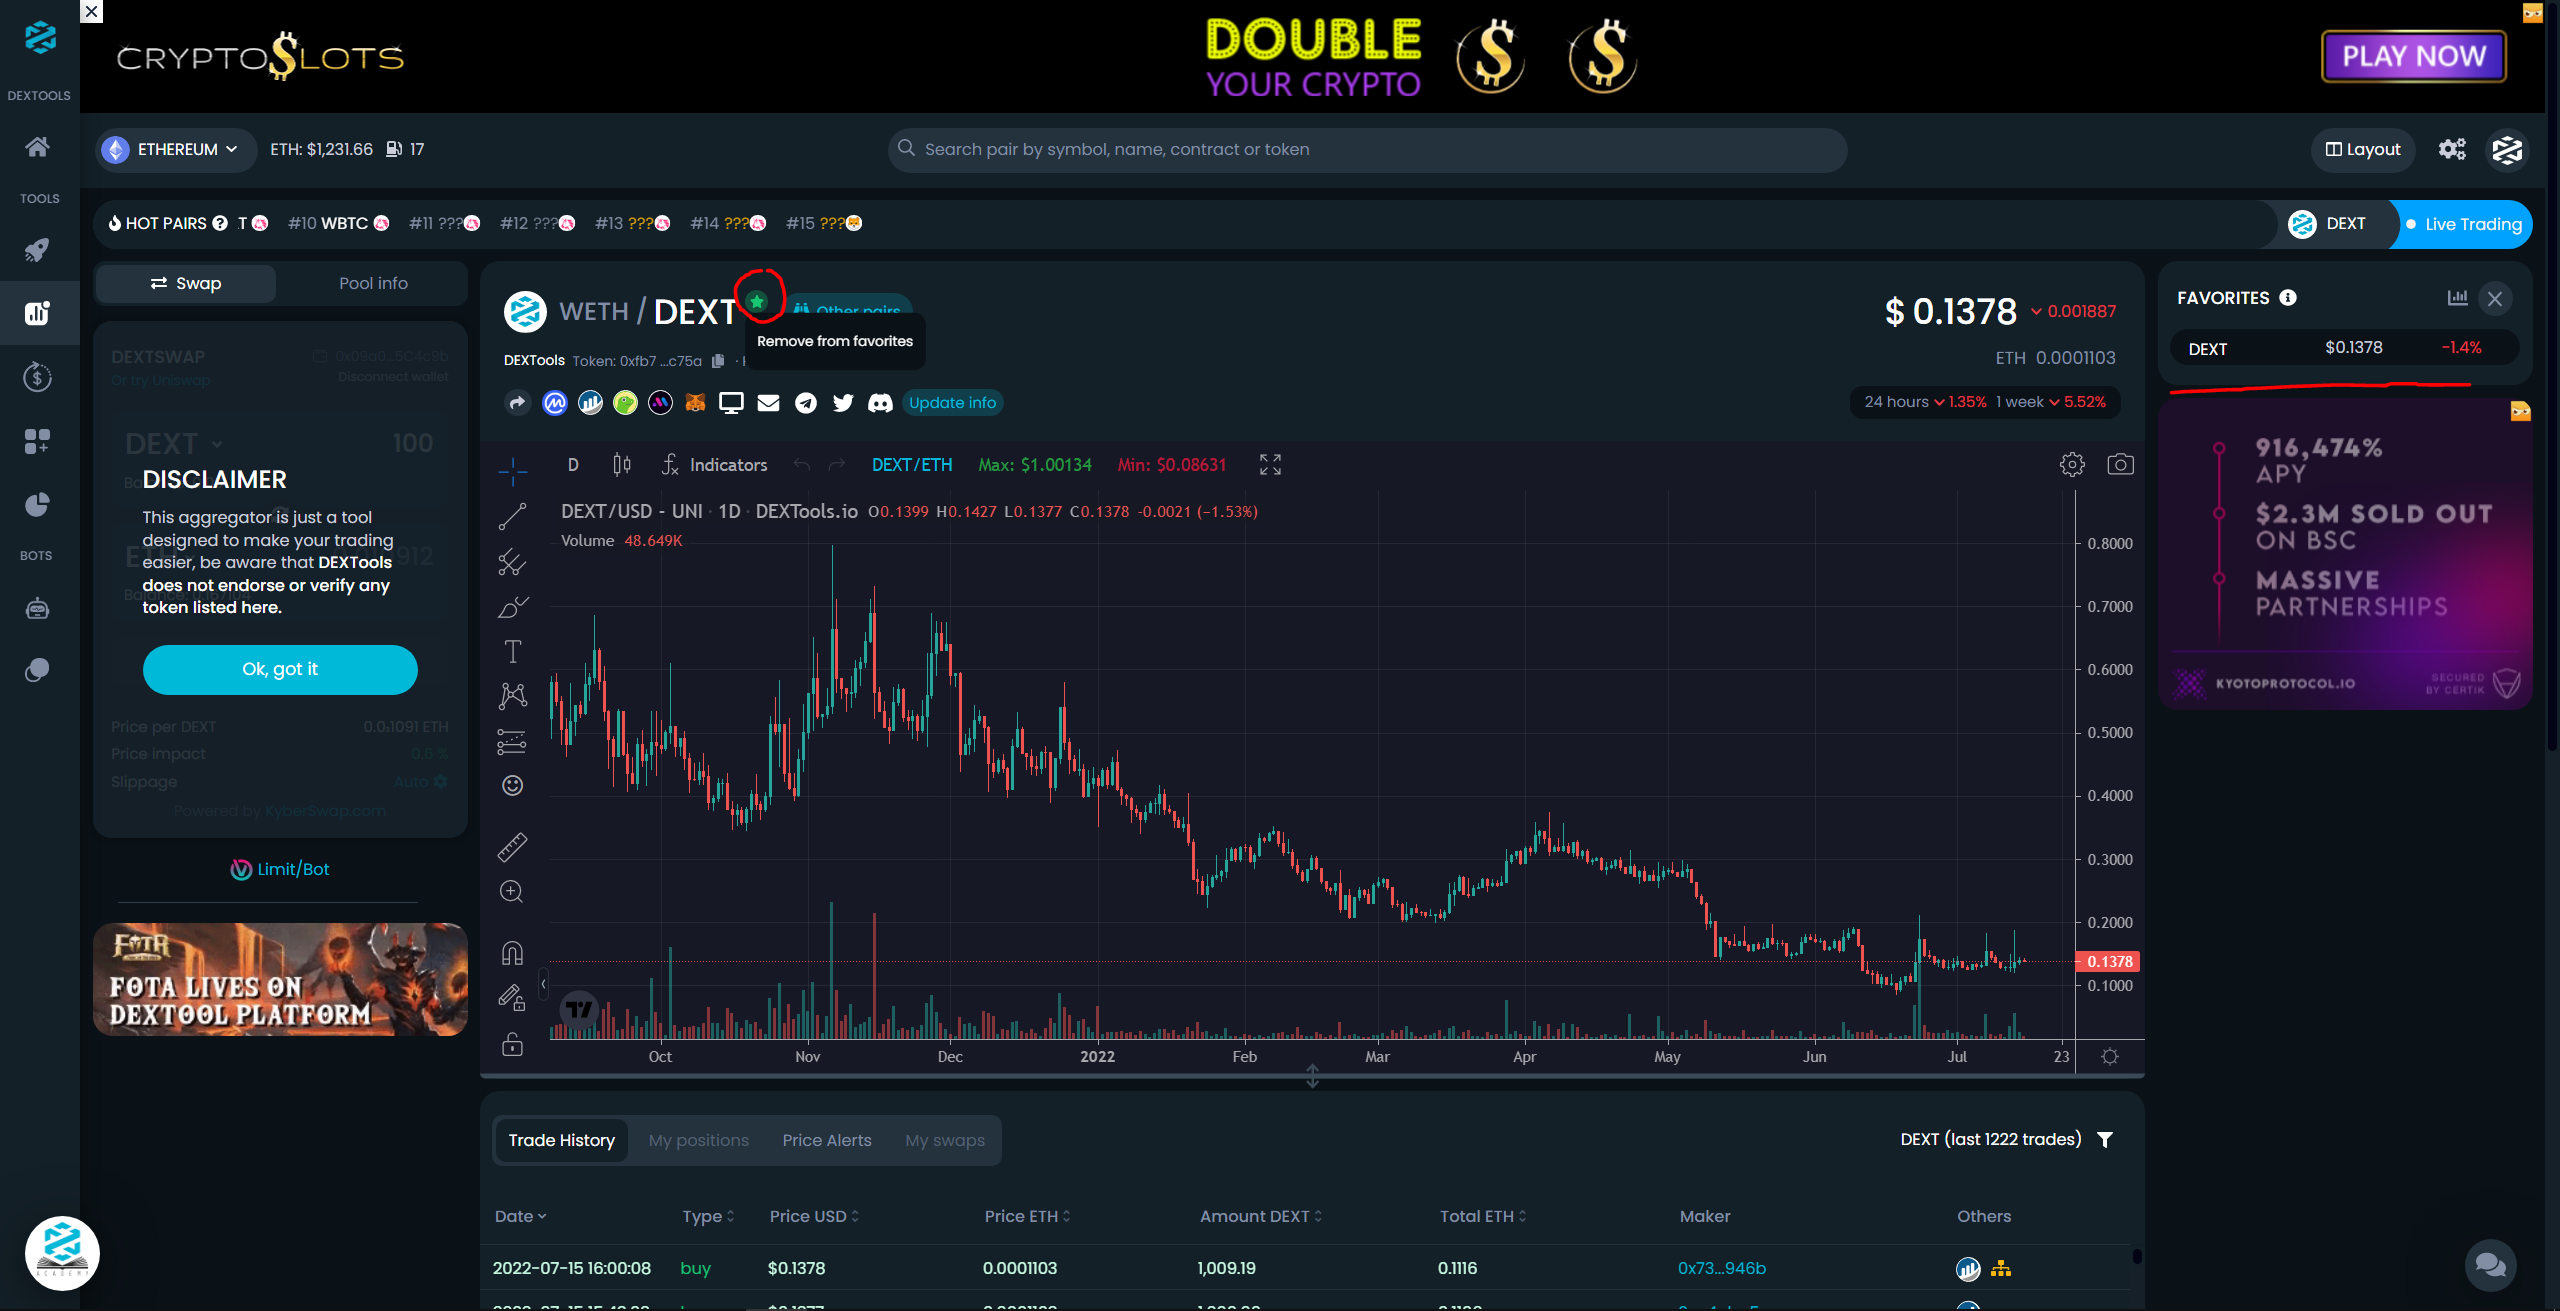Sort trades by Type column
The height and width of the screenshot is (1311, 2560).
(709, 1217)
